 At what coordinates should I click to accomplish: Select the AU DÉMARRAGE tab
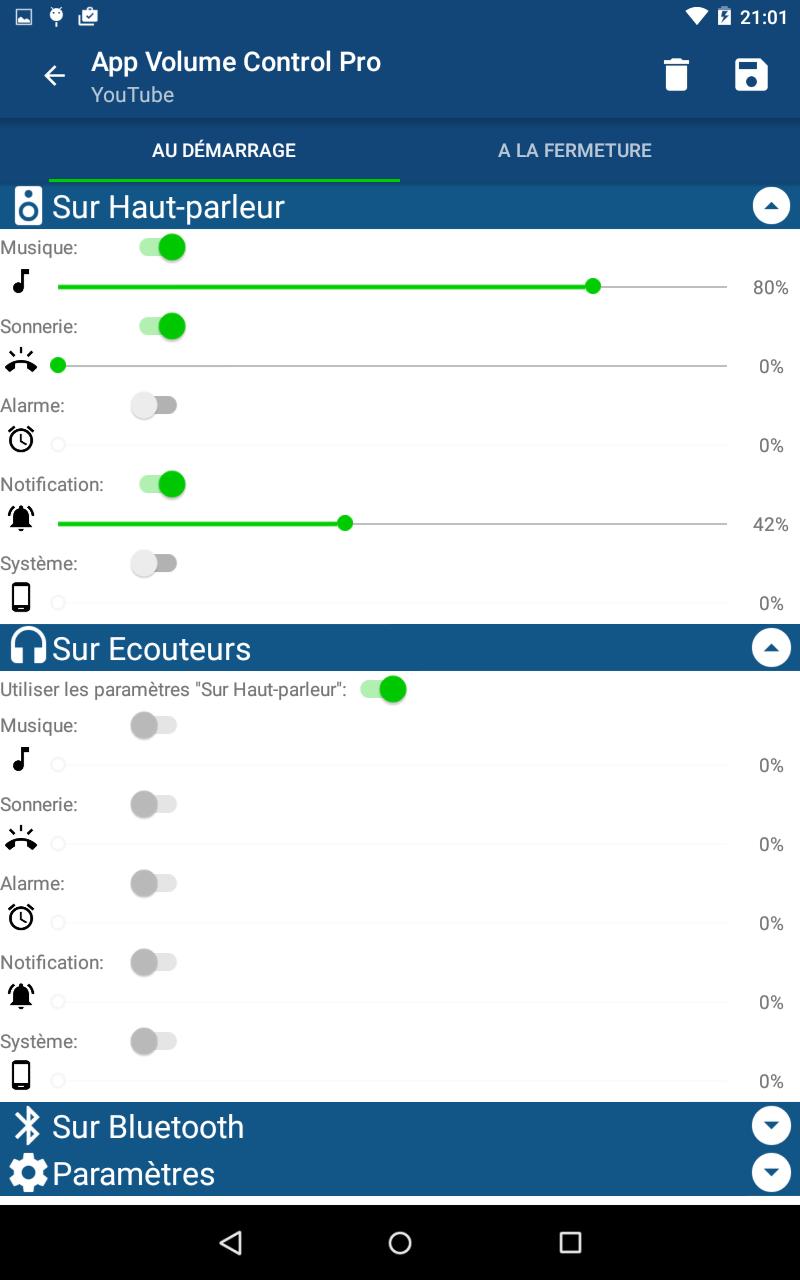tap(224, 150)
